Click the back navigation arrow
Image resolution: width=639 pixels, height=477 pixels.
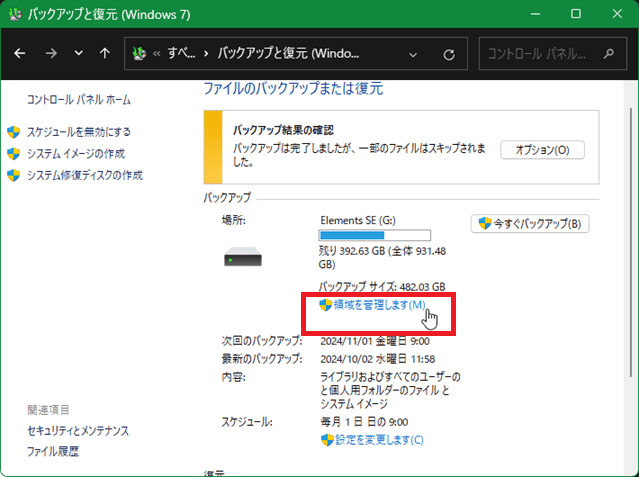[x=21, y=53]
